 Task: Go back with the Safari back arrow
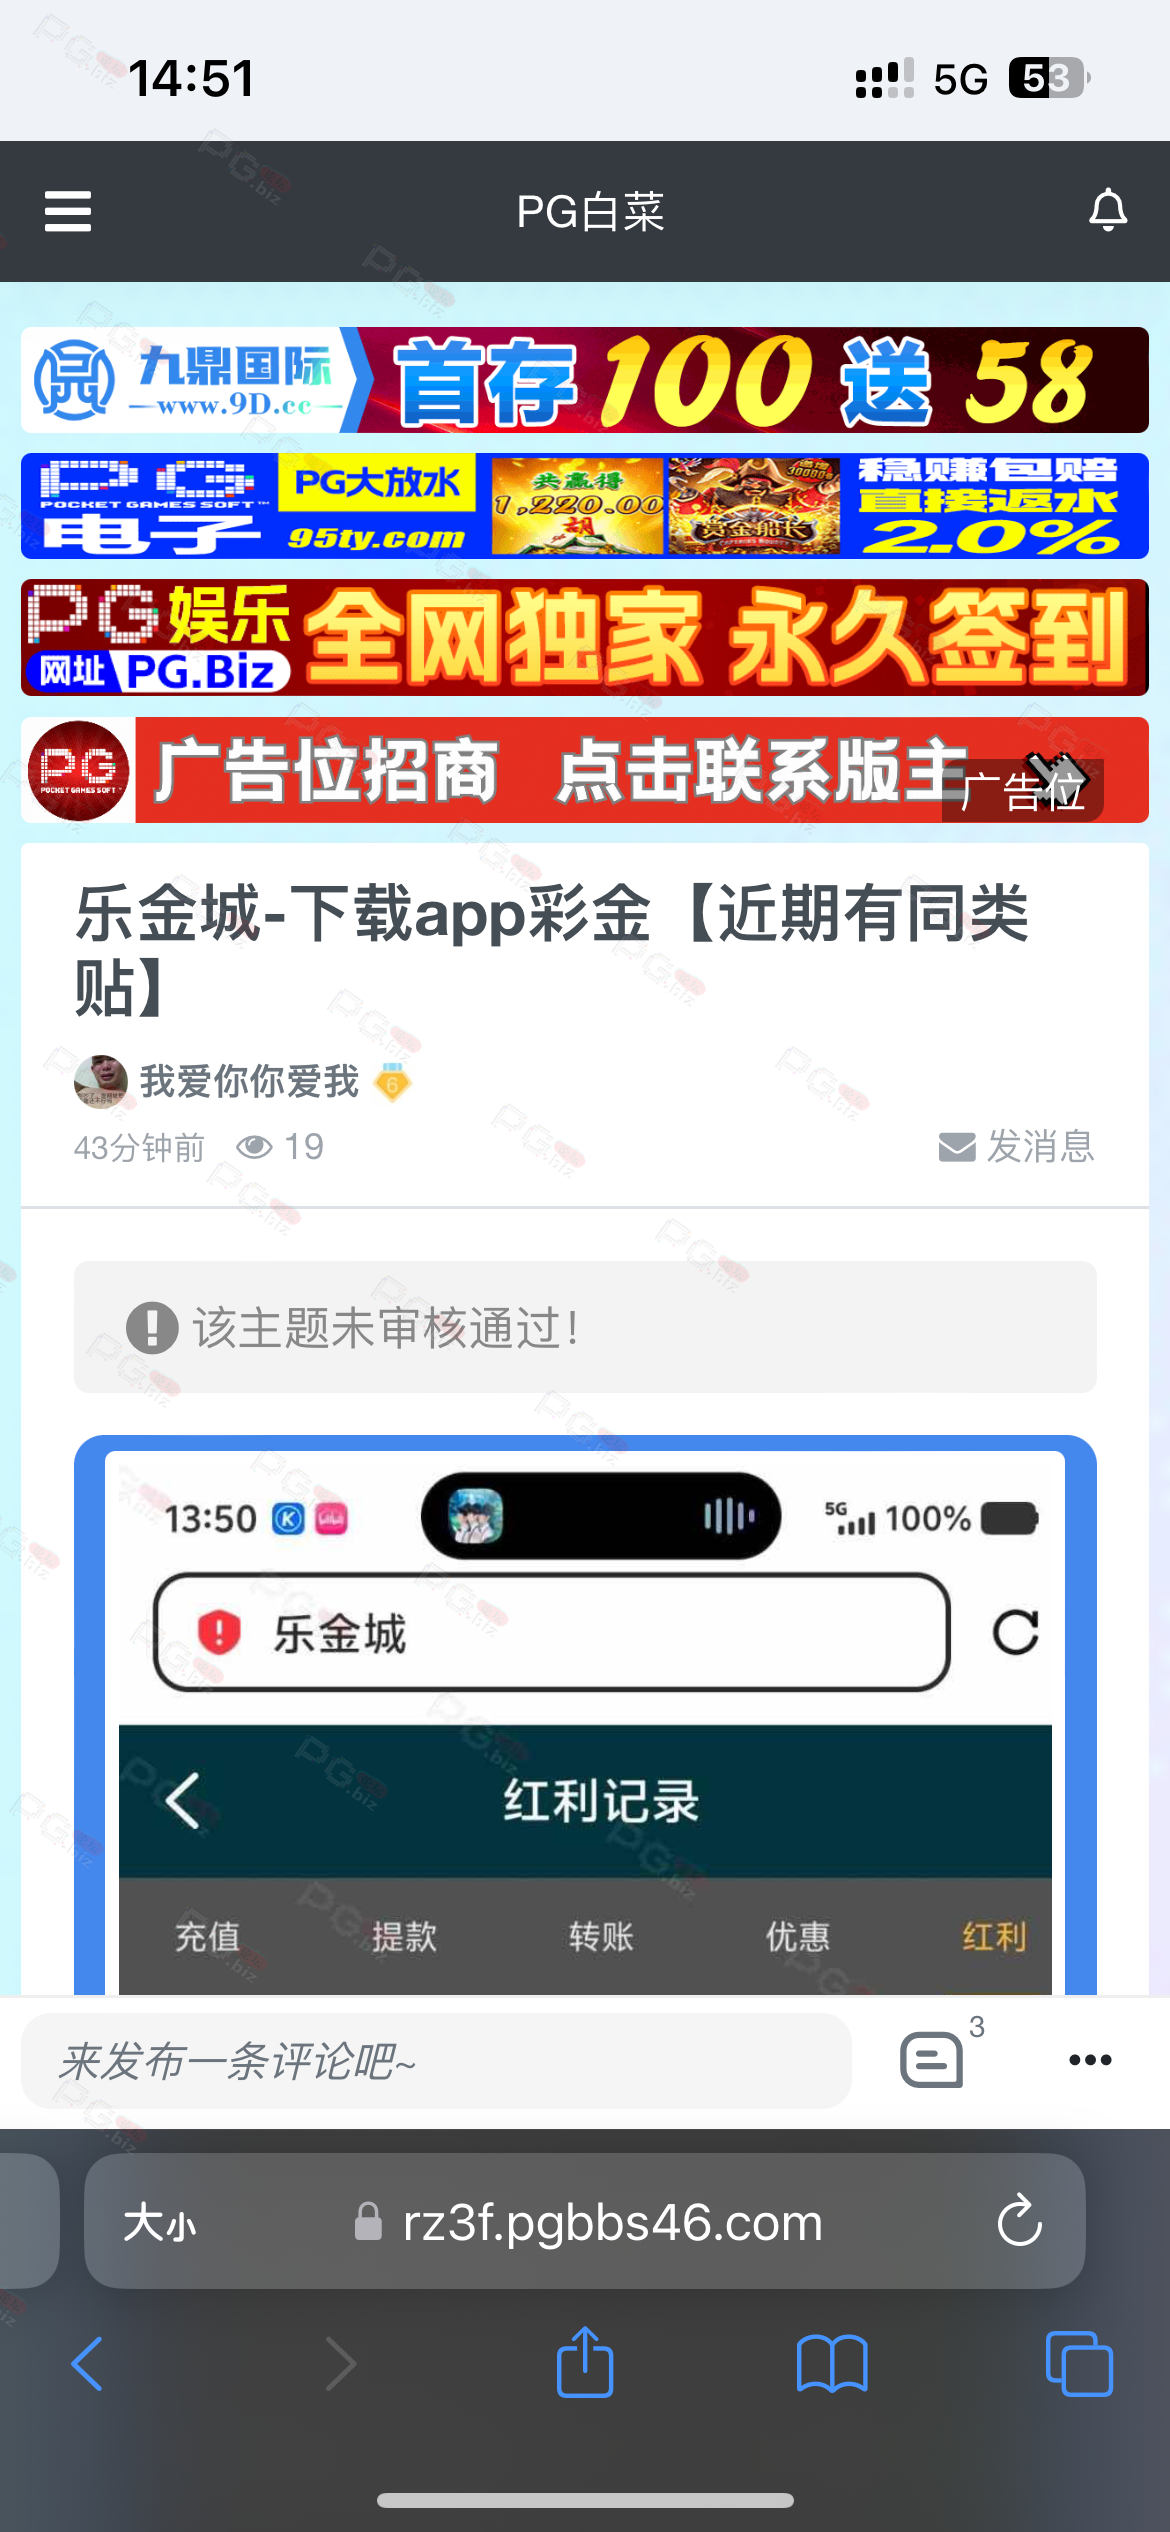(87, 2364)
